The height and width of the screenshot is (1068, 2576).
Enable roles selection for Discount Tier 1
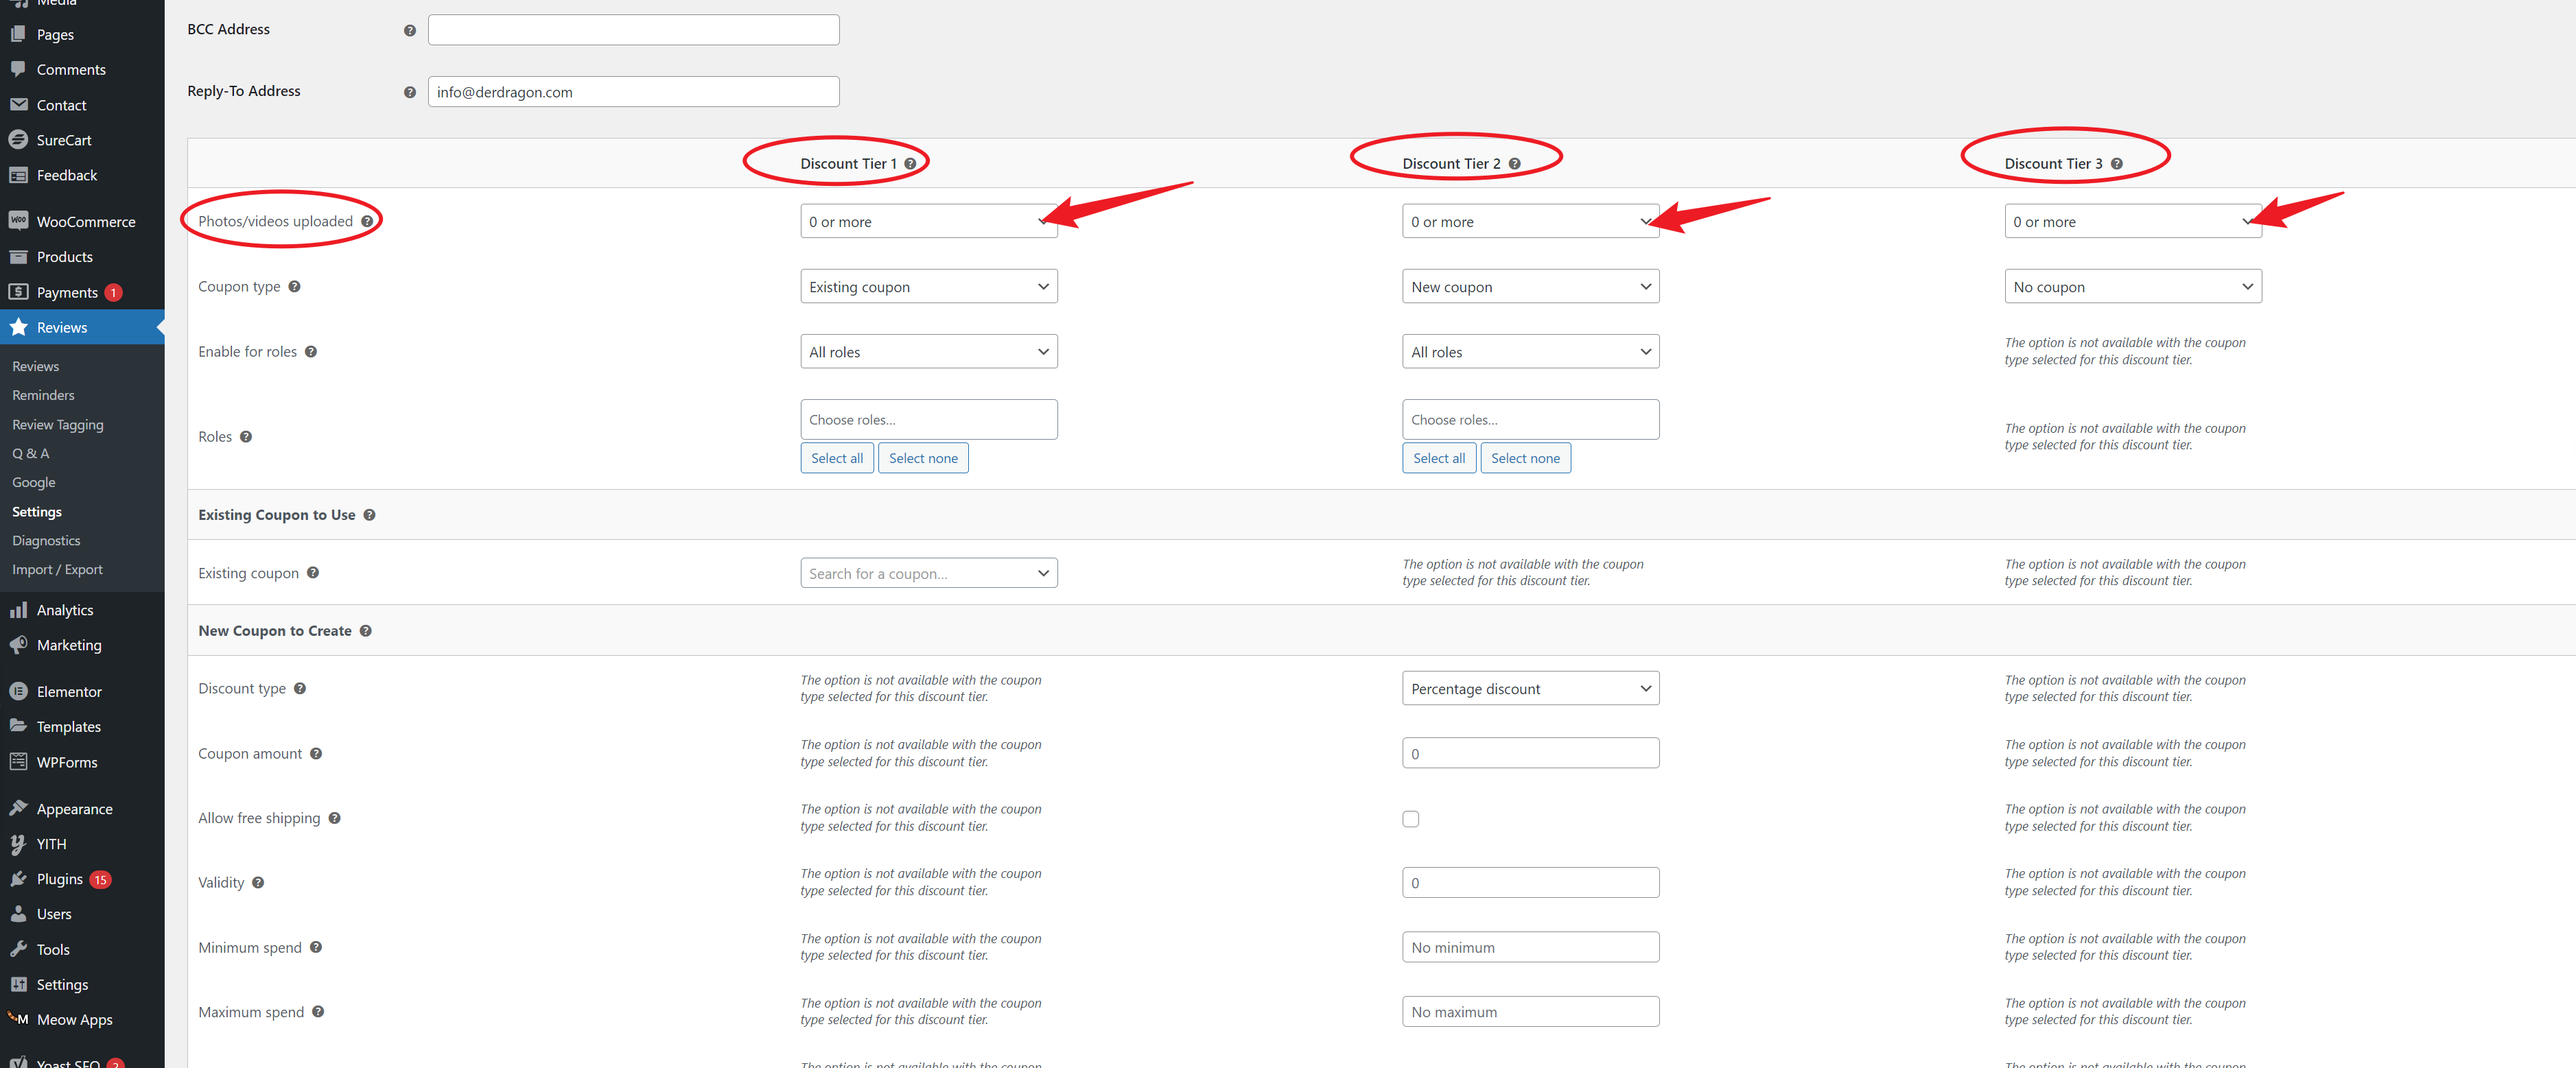[x=924, y=352]
